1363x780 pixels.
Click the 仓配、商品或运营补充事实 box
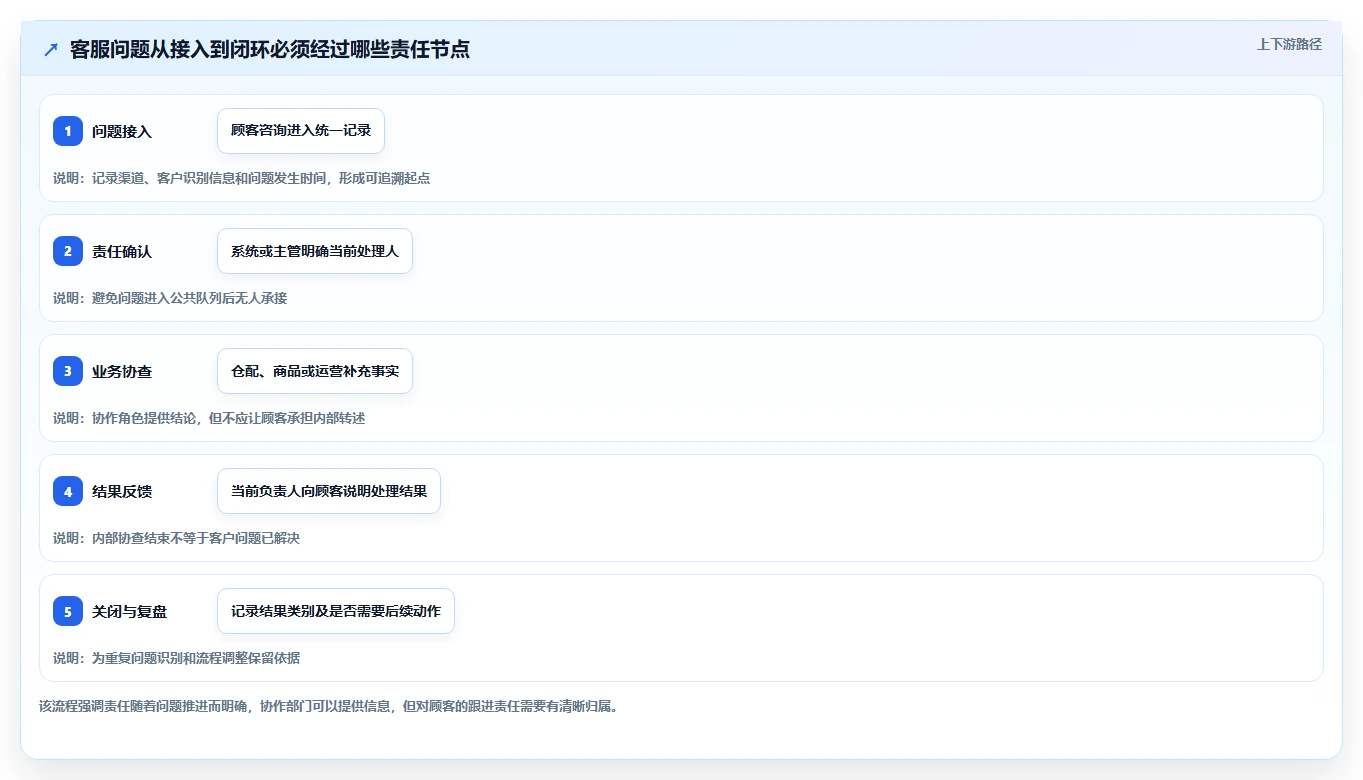click(x=315, y=371)
